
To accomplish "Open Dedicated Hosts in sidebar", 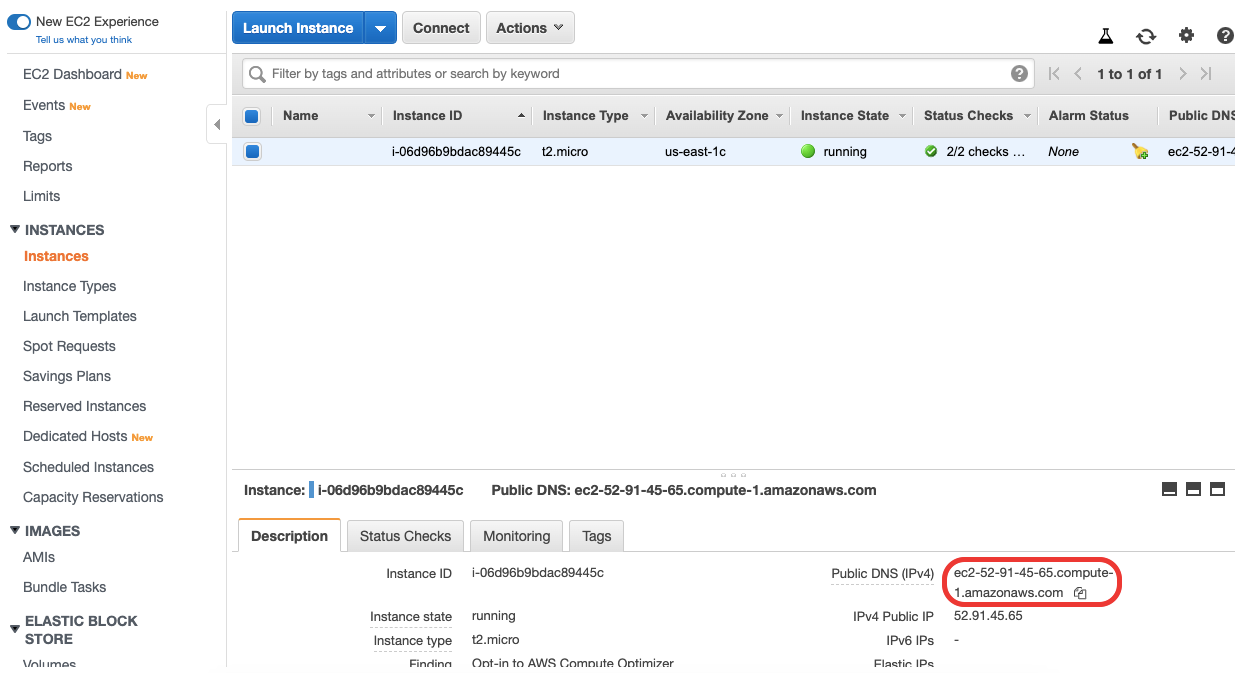I will (75, 436).
